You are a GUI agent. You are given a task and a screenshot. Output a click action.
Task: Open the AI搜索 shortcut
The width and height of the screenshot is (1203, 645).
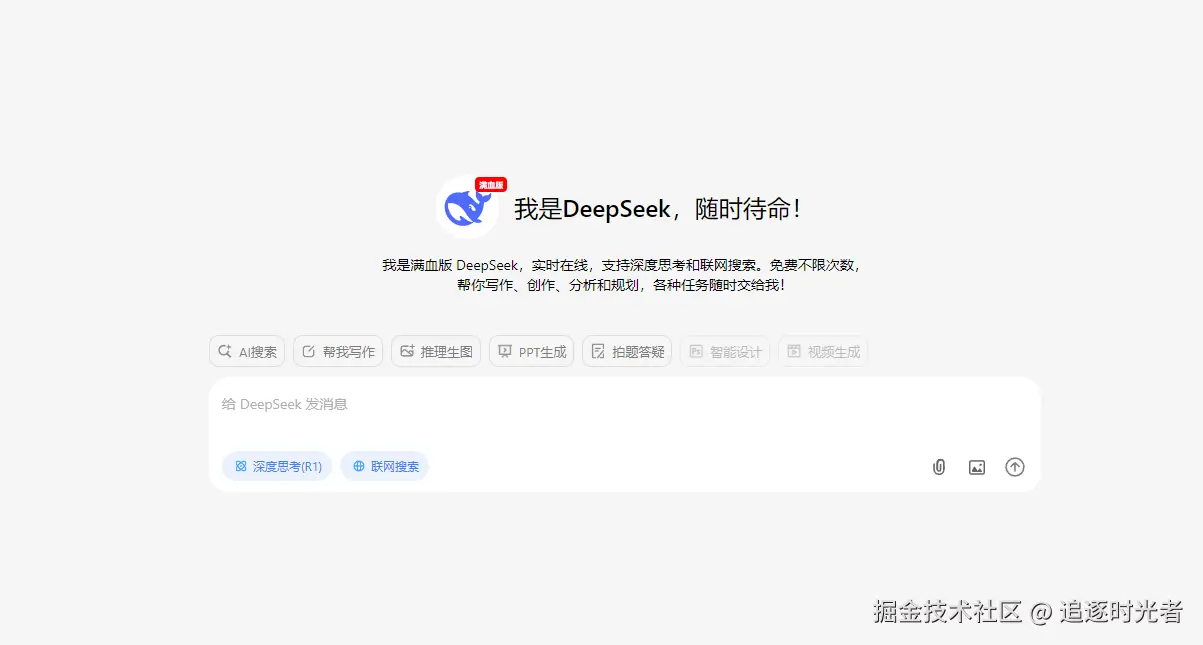click(247, 351)
